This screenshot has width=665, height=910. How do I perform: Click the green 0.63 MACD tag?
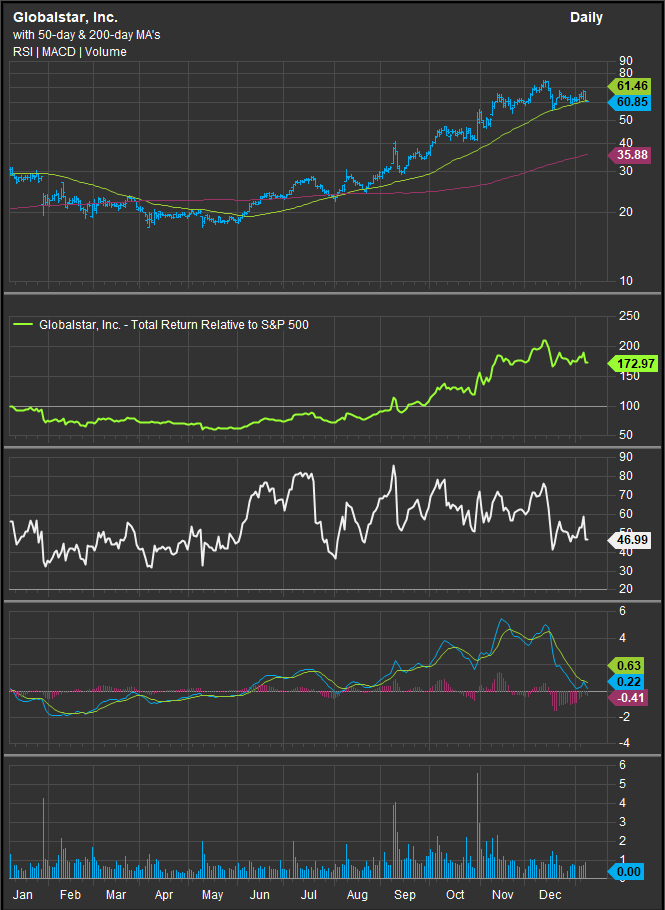point(632,665)
